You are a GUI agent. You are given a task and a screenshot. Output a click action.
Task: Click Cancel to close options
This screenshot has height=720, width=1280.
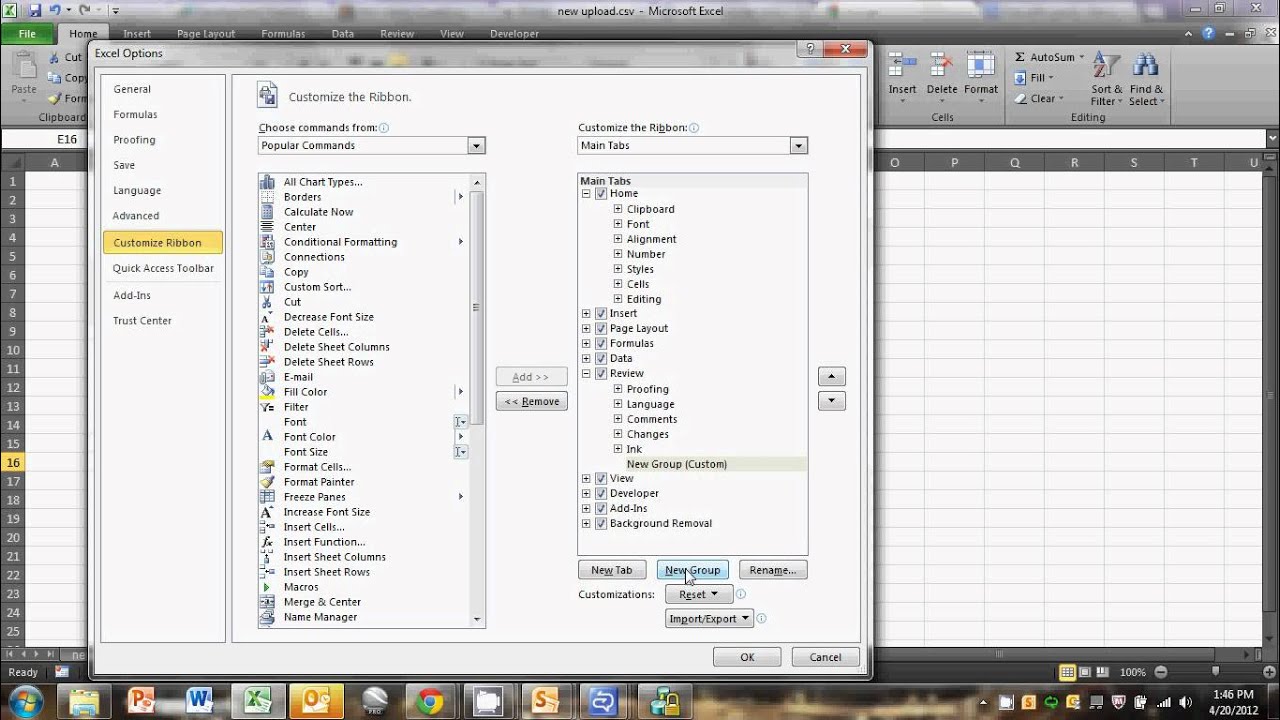(x=825, y=657)
